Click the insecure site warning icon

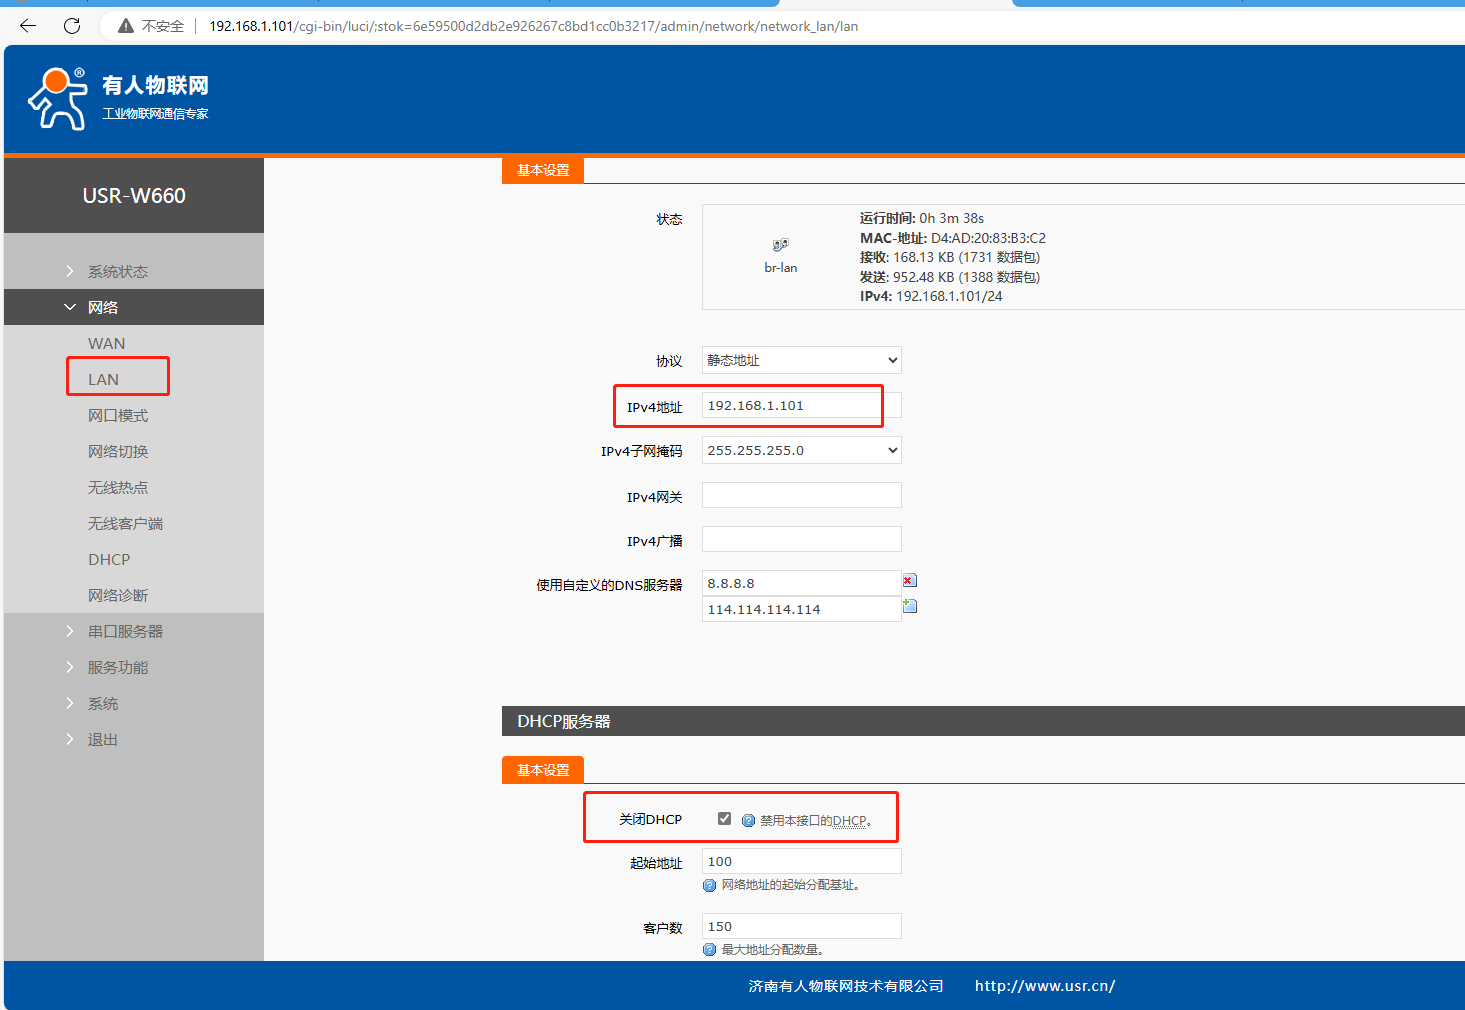coord(126,26)
